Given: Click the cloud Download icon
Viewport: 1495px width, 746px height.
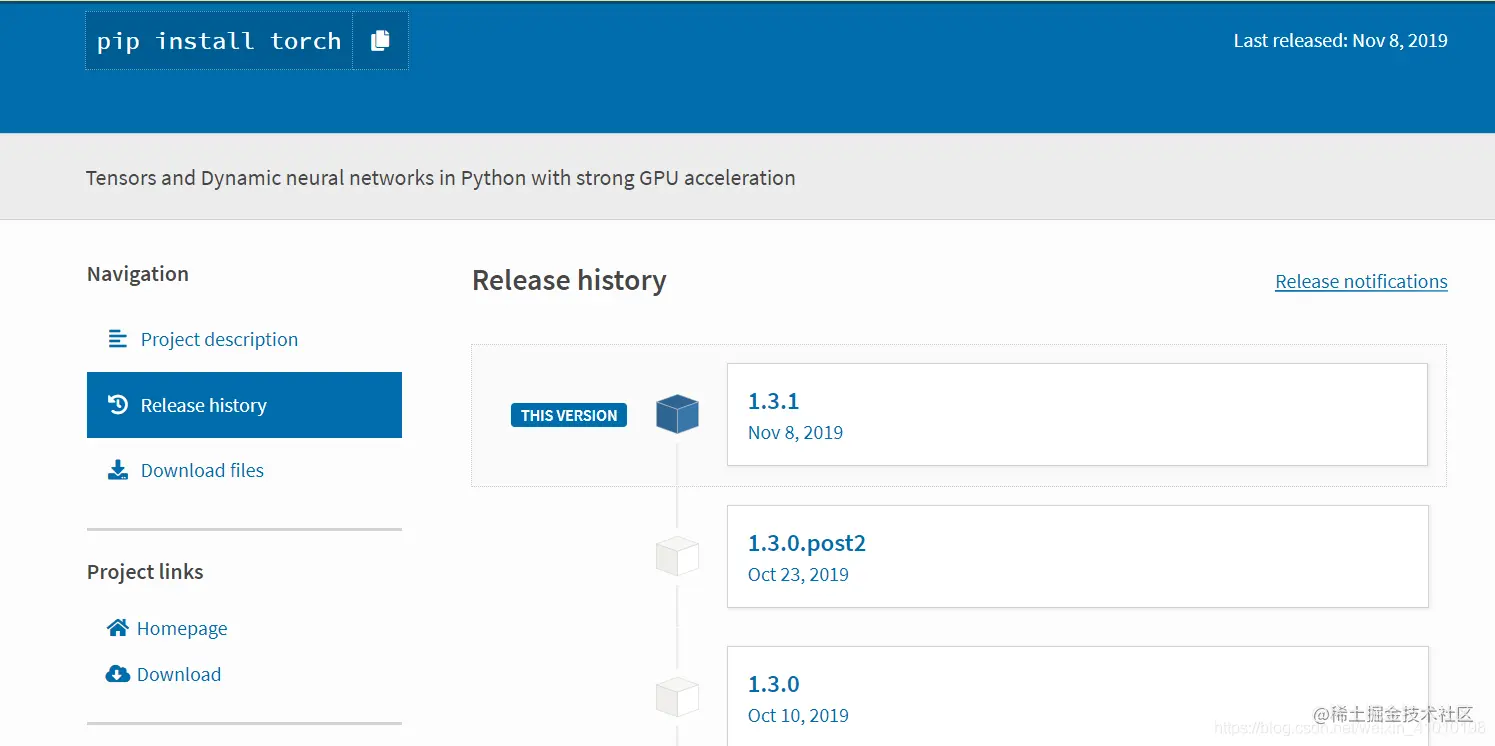Looking at the screenshot, I should (x=118, y=674).
